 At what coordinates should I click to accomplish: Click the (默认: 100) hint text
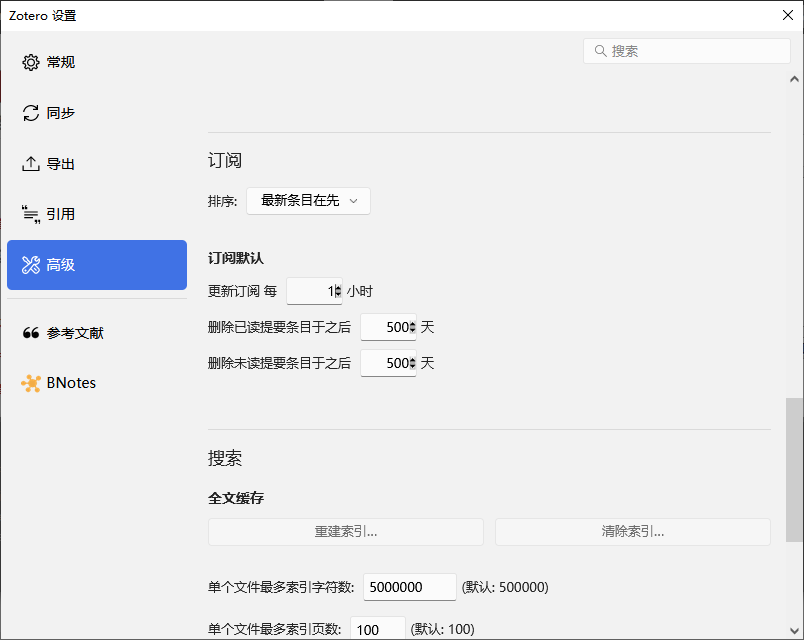click(x=443, y=629)
